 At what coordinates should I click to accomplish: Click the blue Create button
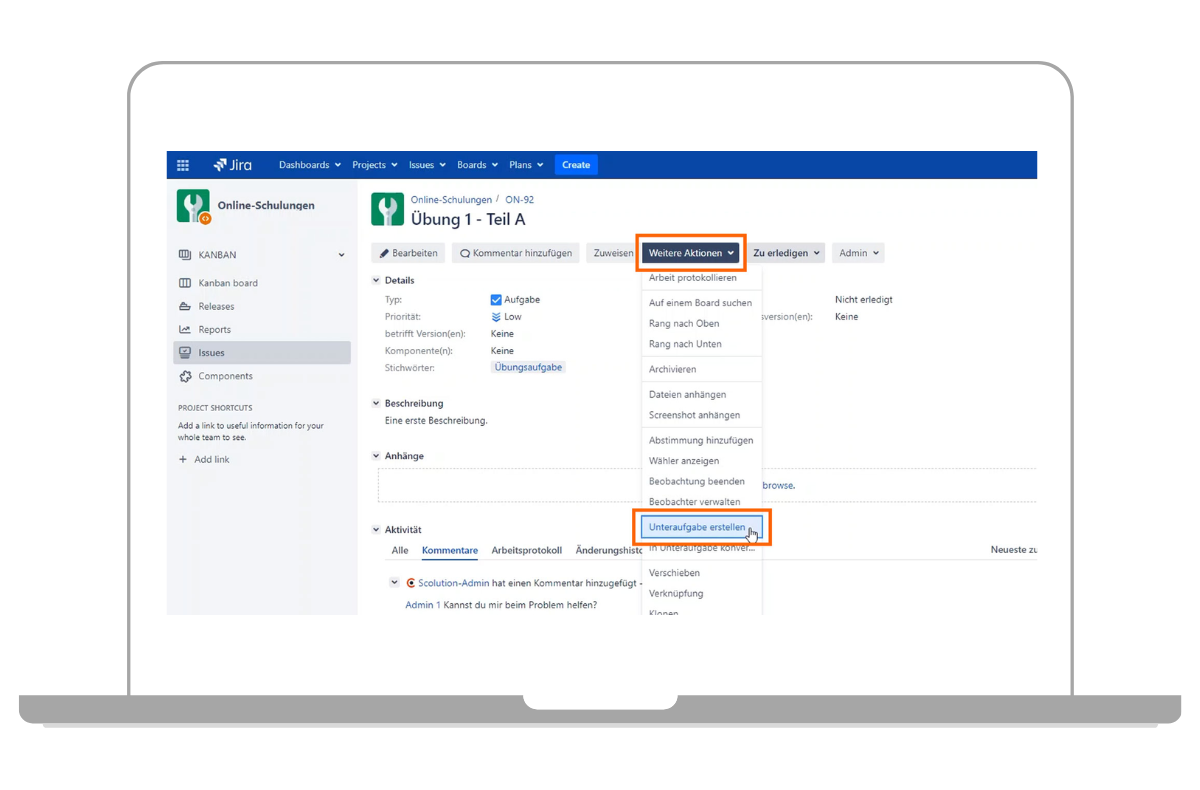tap(576, 165)
